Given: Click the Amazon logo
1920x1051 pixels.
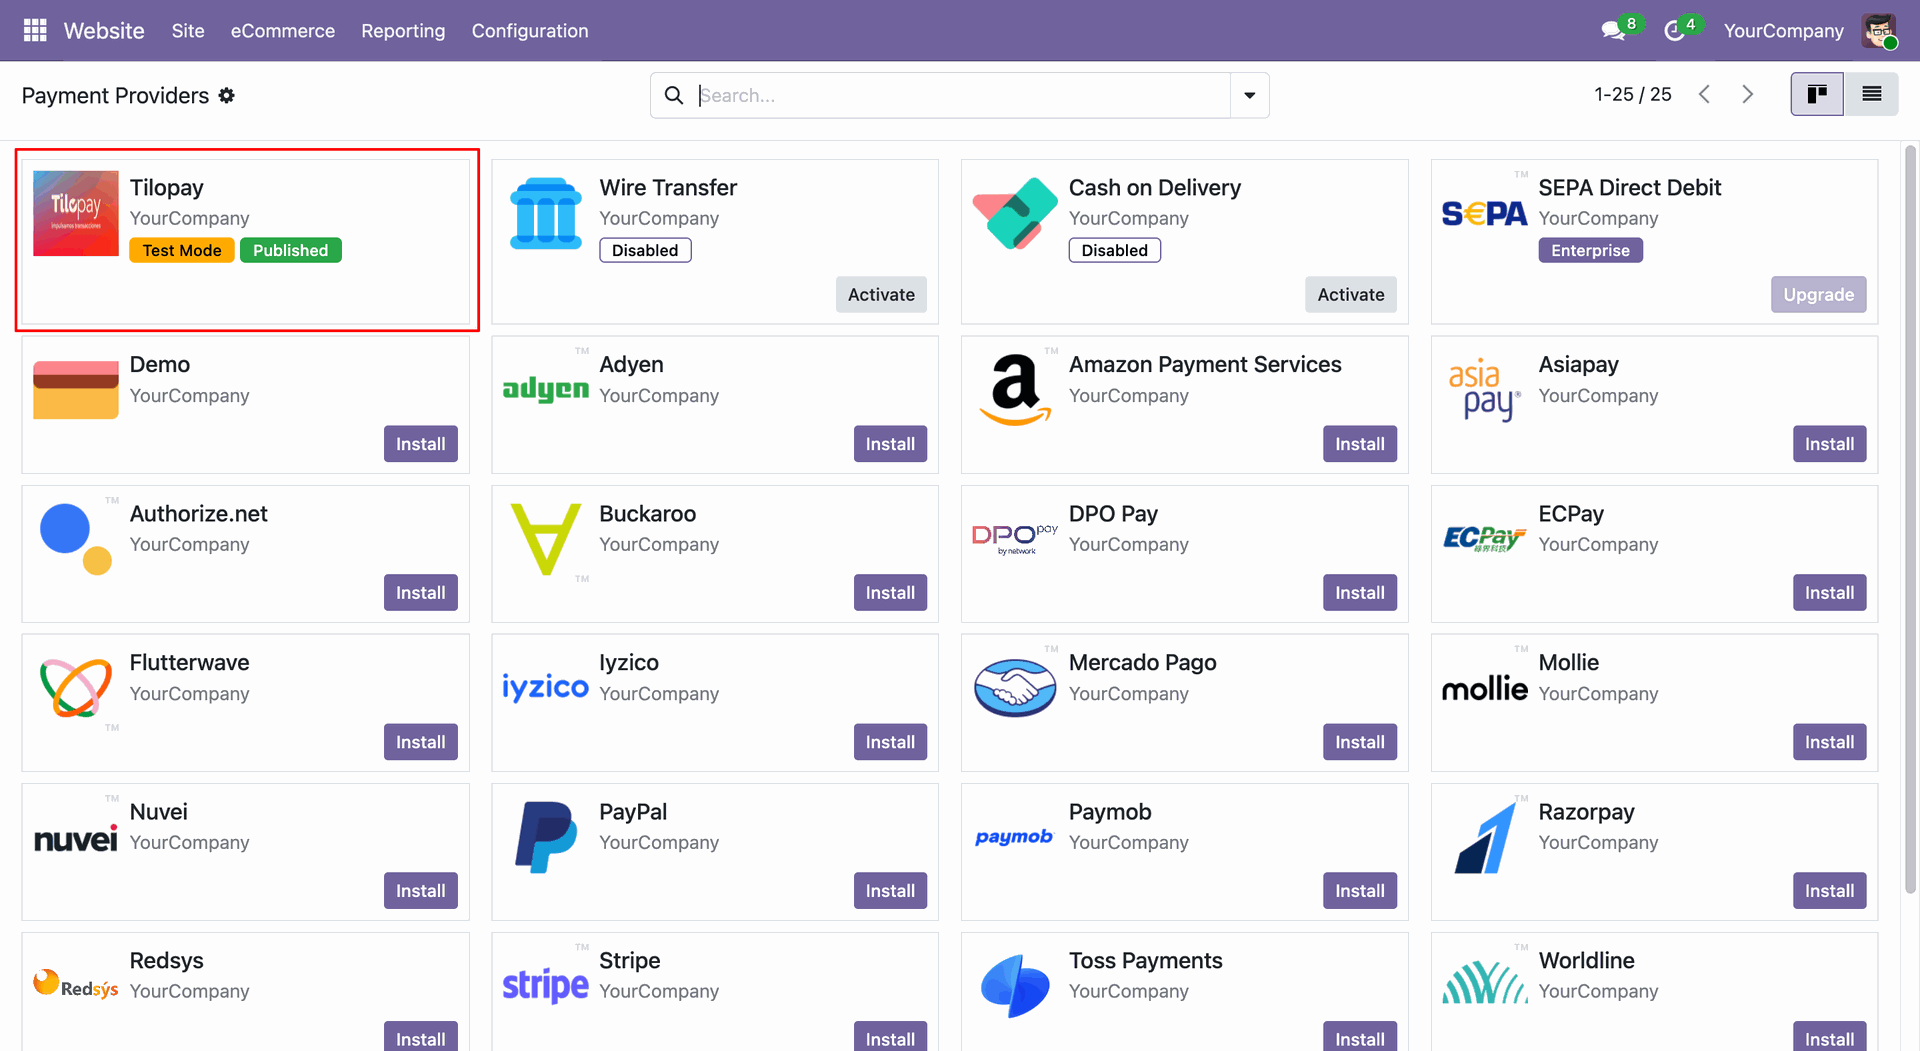Looking at the screenshot, I should [x=1015, y=390].
